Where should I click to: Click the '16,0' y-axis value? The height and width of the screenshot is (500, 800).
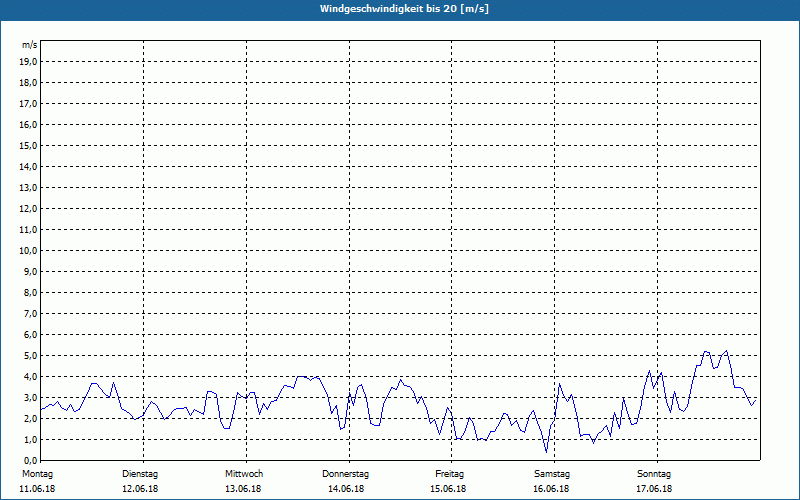[28, 124]
